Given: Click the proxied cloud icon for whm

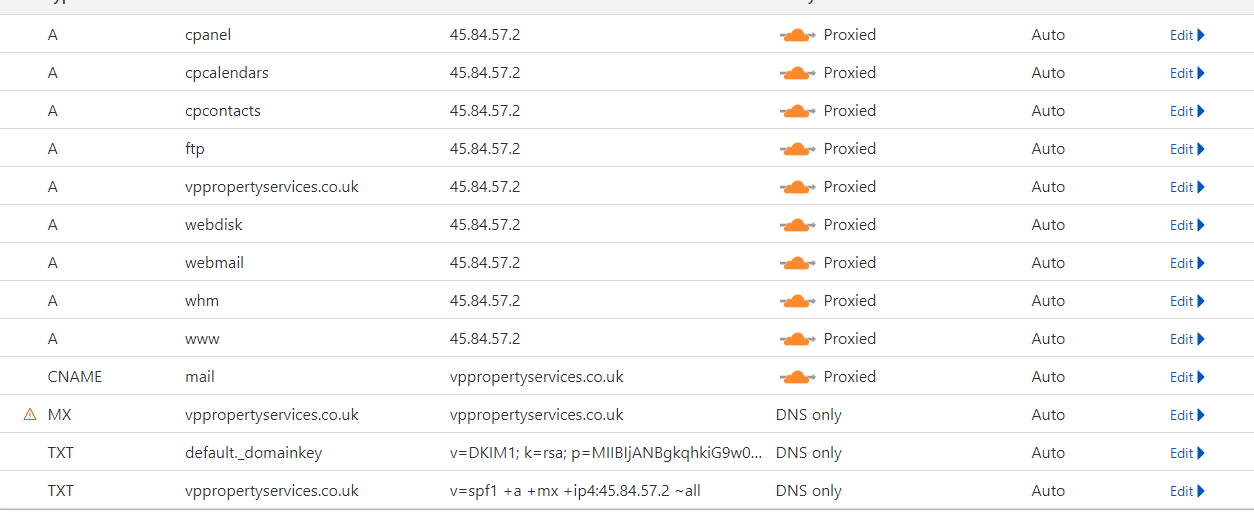Looking at the screenshot, I should (797, 301).
